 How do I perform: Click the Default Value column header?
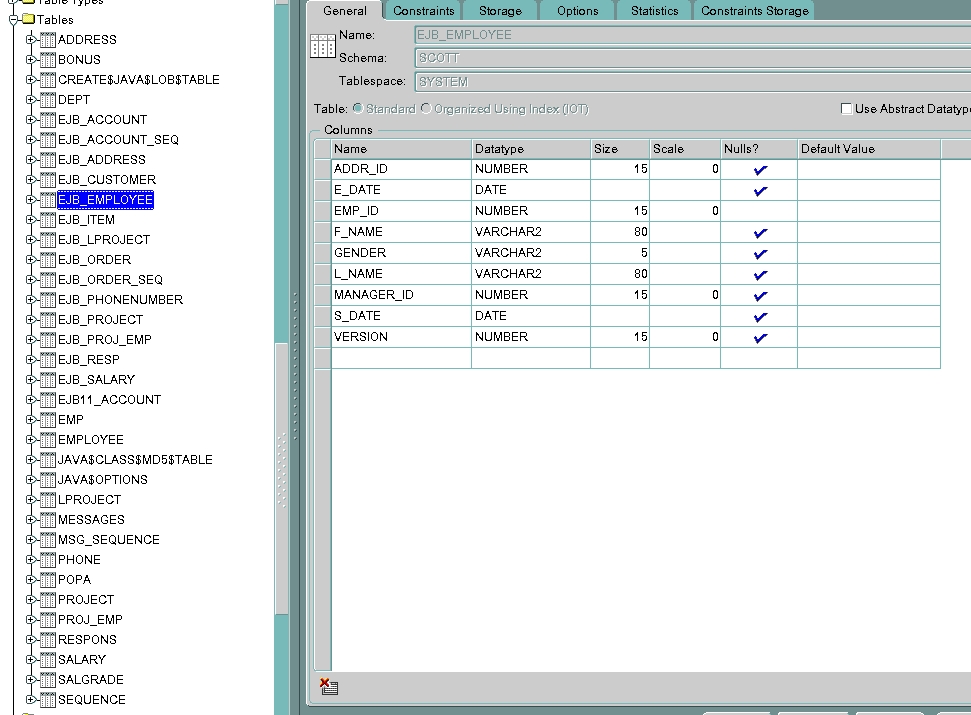pyautogui.click(x=869, y=149)
